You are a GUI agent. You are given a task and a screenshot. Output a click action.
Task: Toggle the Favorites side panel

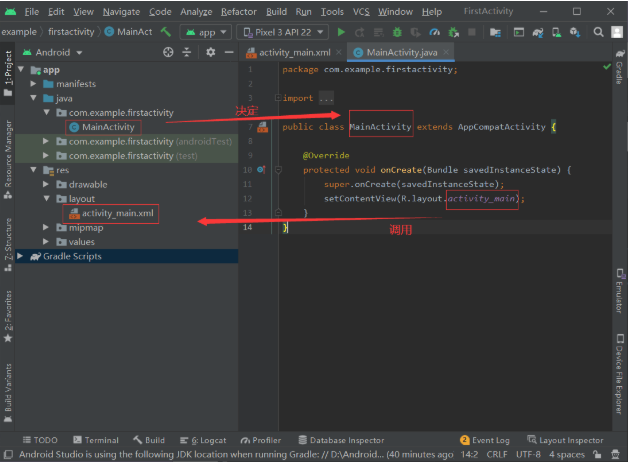point(8,316)
